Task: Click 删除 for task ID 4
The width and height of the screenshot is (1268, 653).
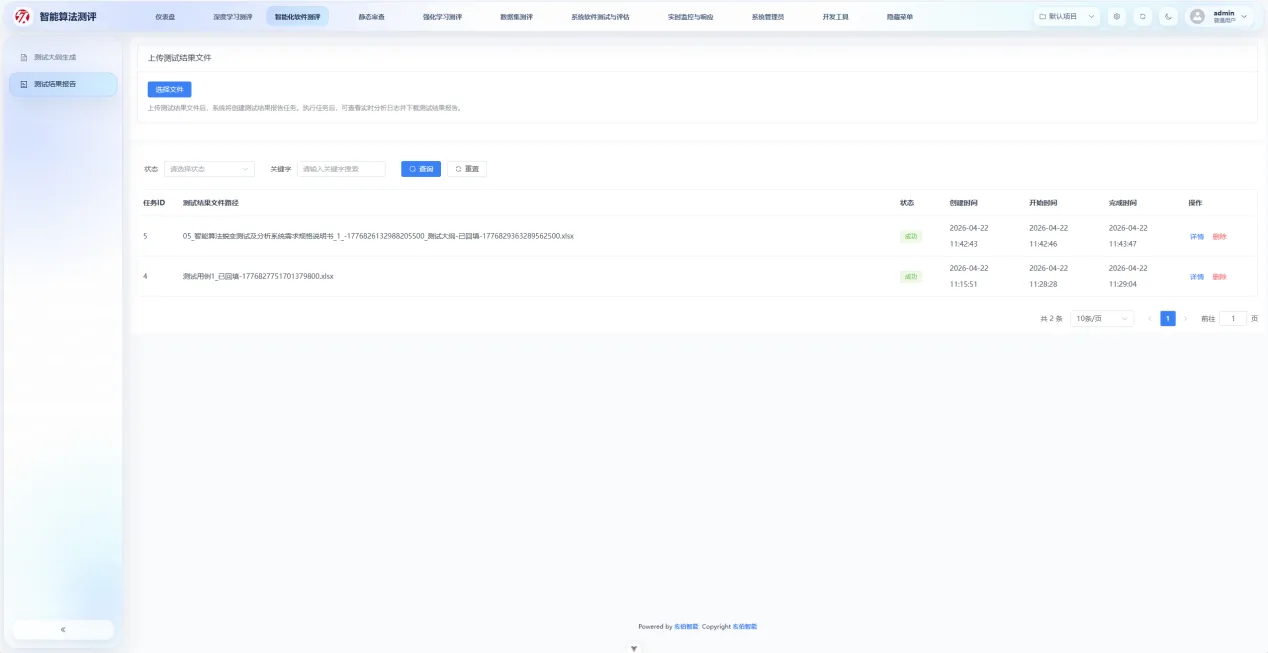Action: [1219, 276]
